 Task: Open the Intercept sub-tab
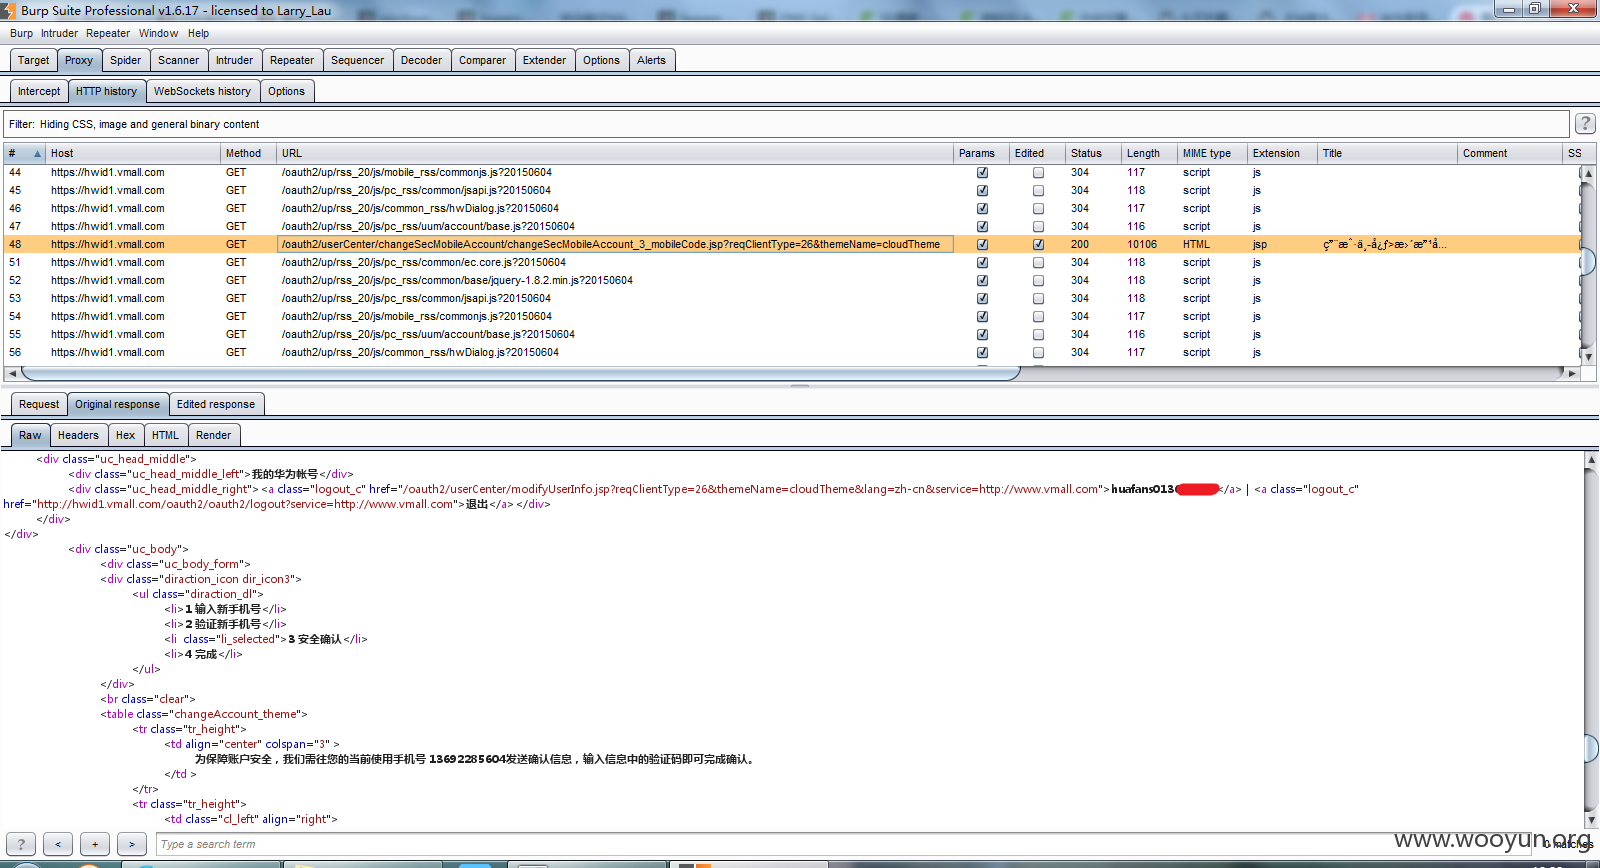[39, 91]
